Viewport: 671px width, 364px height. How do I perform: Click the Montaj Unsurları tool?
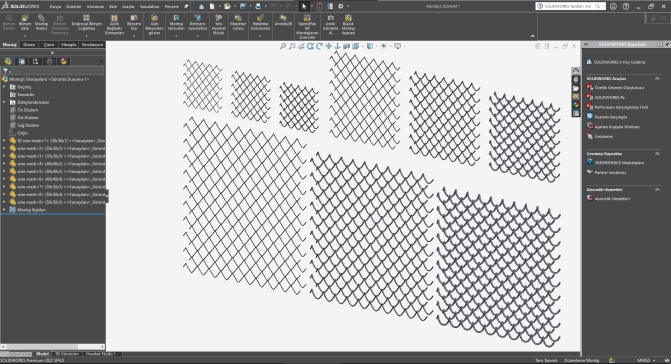coord(176,23)
